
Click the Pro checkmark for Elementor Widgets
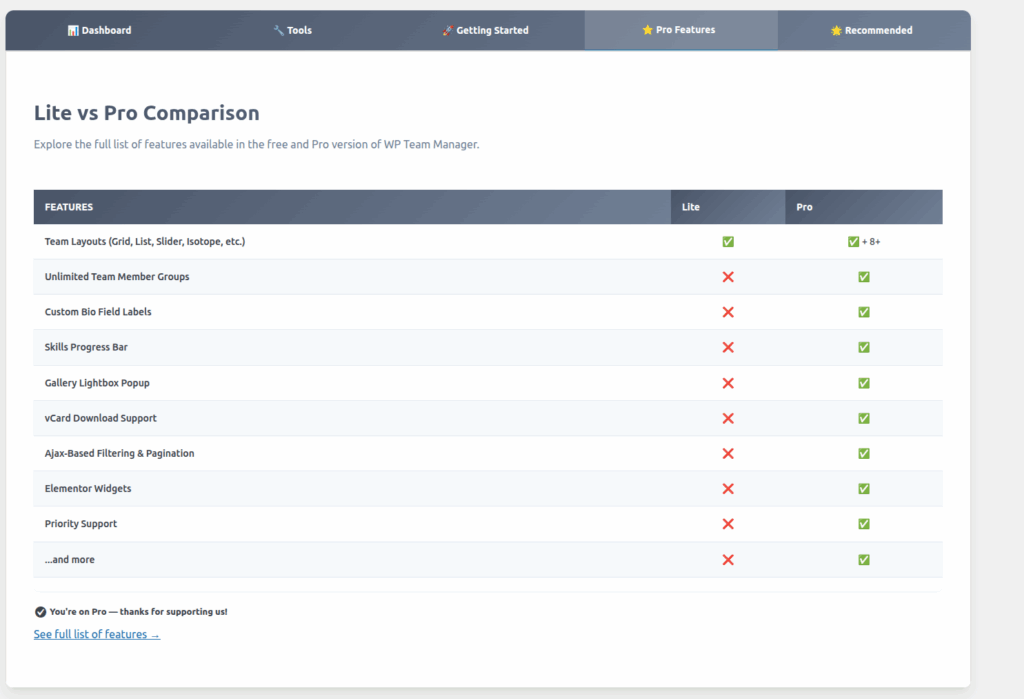[x=864, y=489]
